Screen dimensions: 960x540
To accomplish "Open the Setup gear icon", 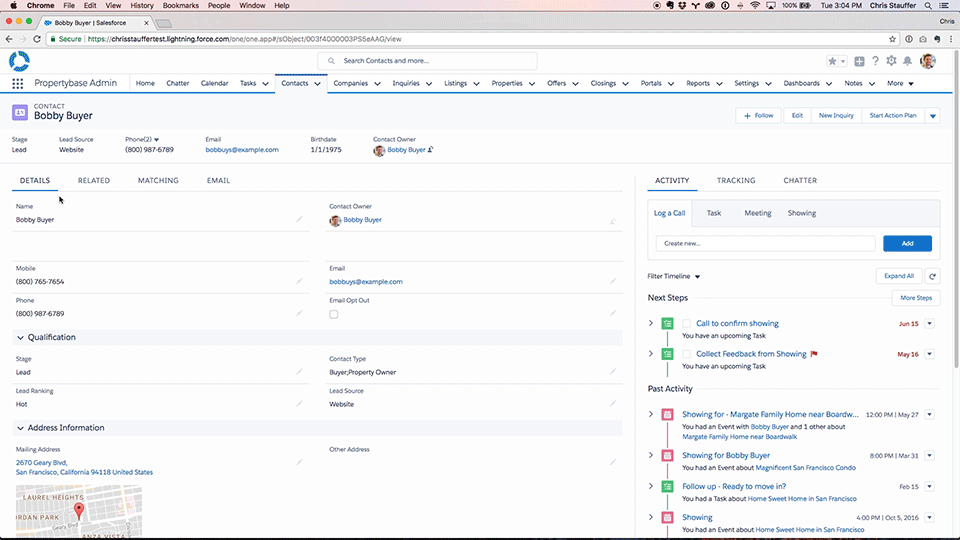I will point(891,61).
